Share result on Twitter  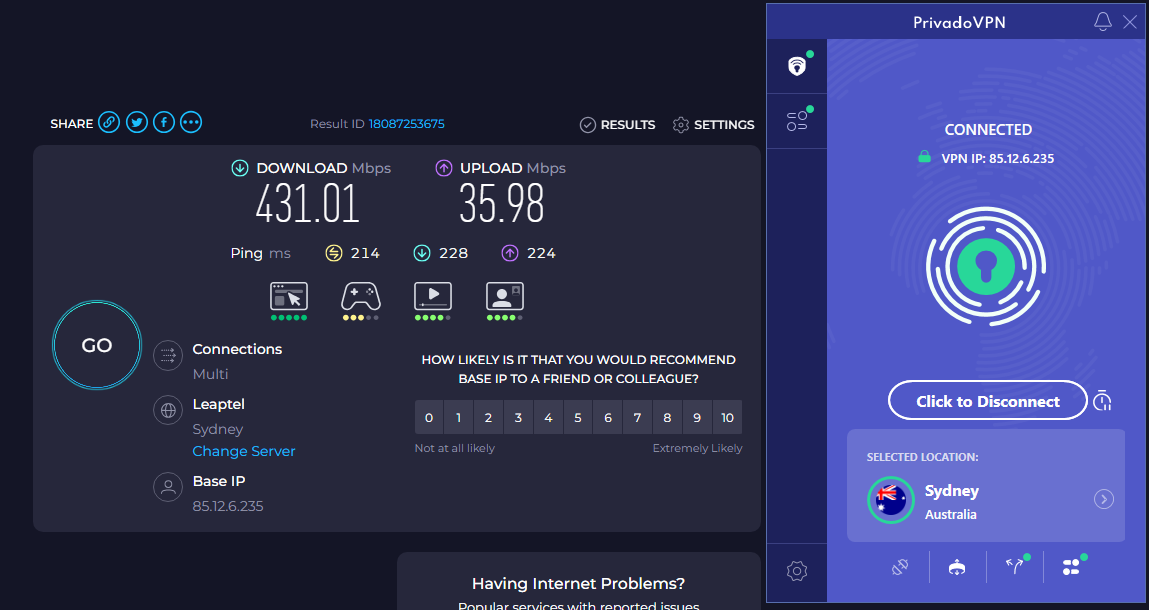[x=136, y=122]
